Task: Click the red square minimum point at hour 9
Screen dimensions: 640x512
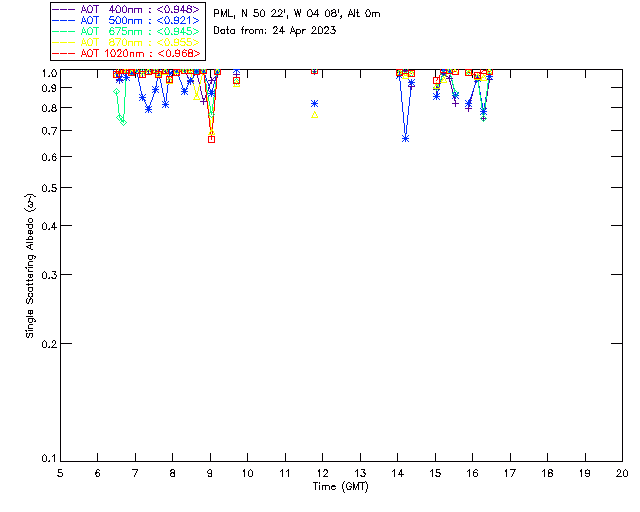Action: 211,140
